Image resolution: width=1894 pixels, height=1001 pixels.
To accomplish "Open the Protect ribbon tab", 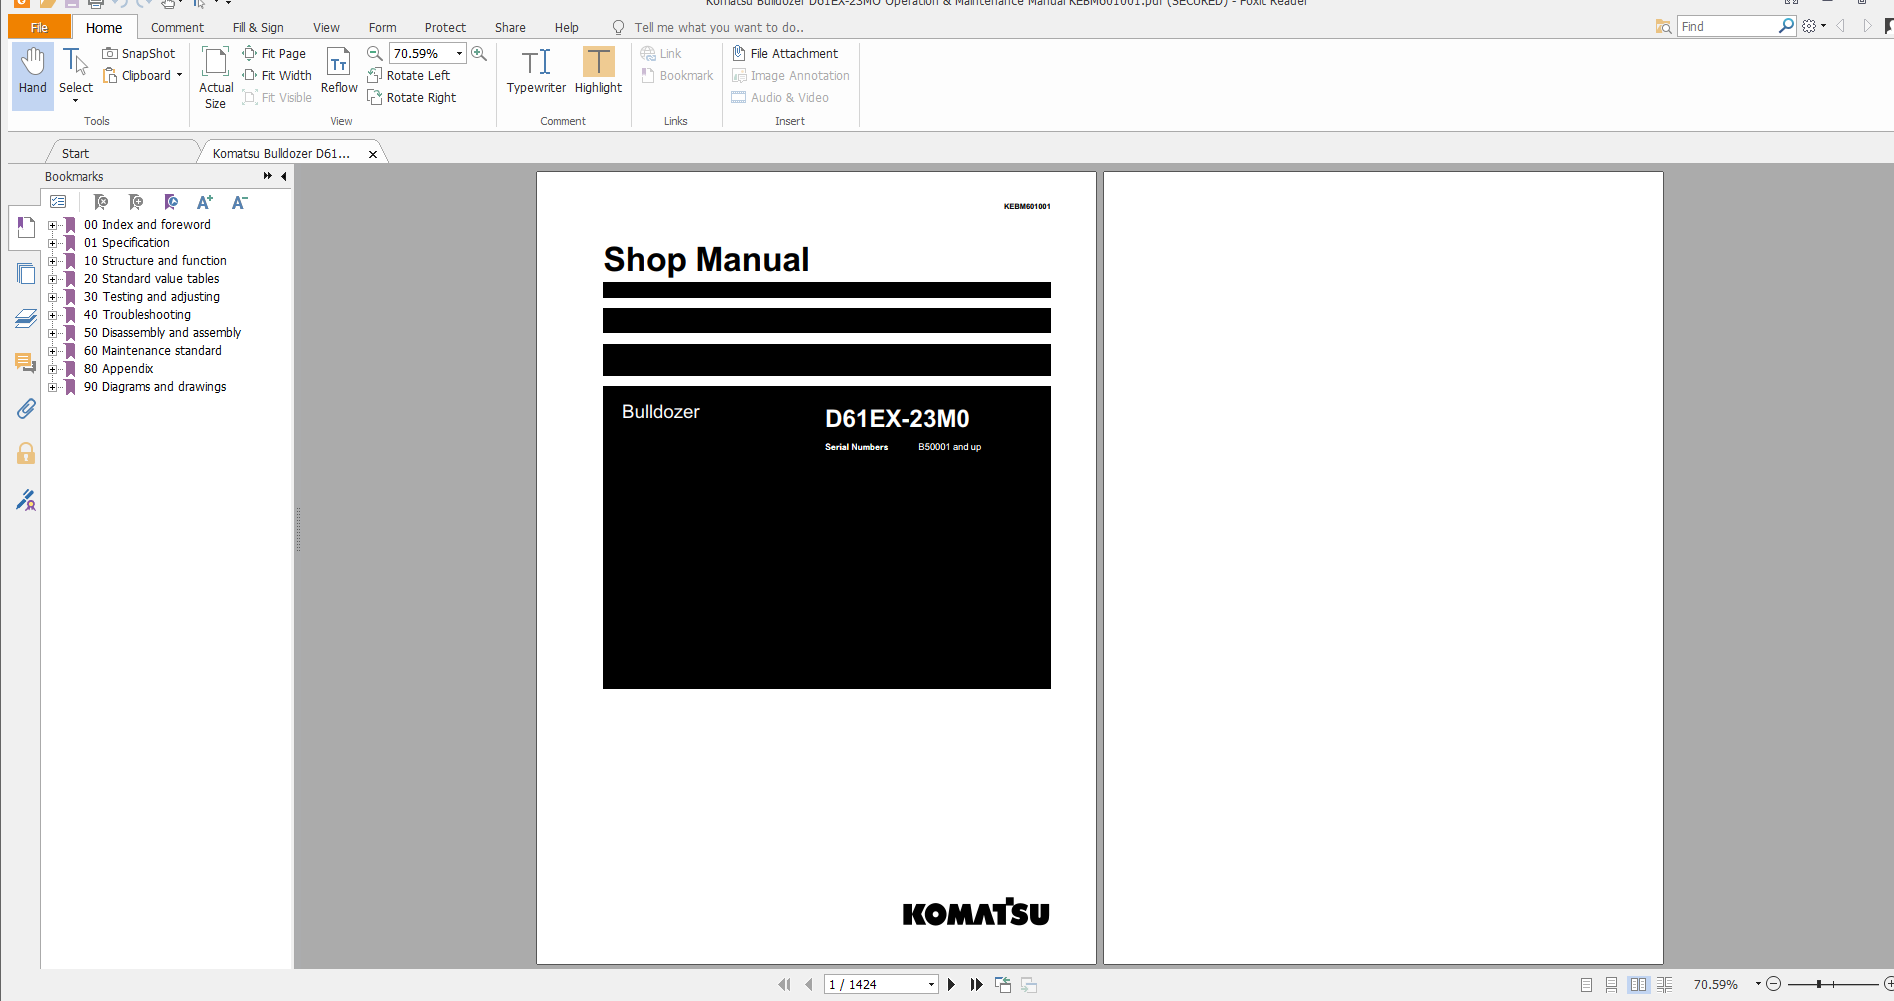I will 445,27.
